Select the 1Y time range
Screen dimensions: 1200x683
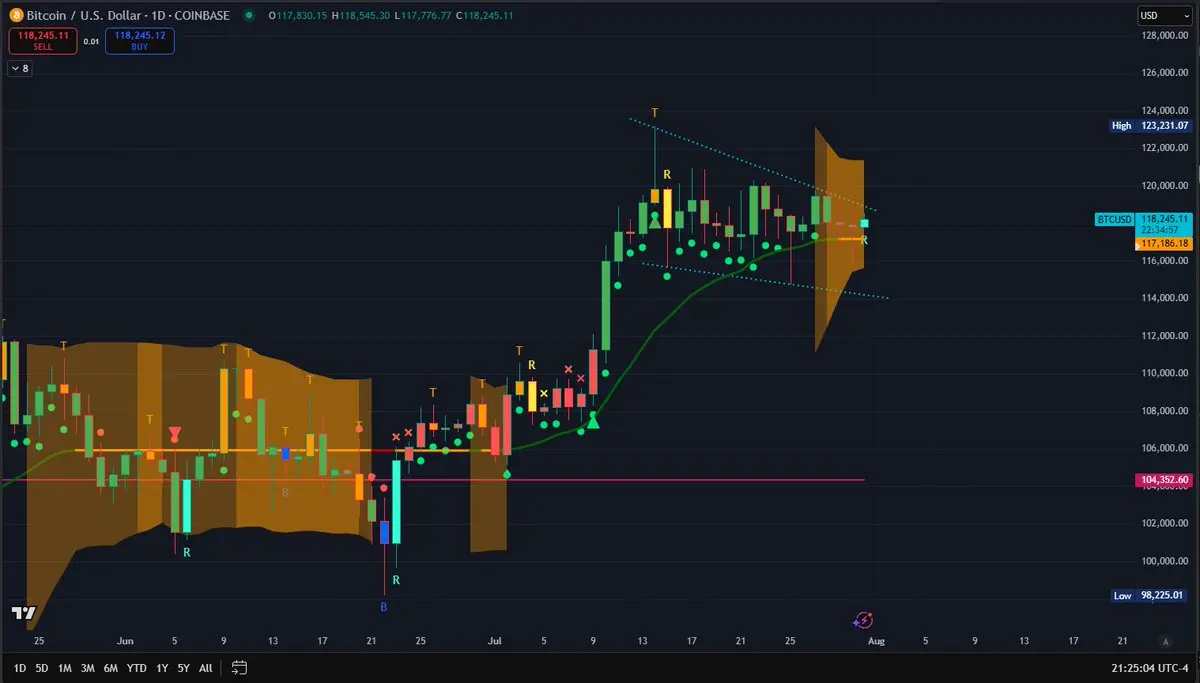click(164, 667)
